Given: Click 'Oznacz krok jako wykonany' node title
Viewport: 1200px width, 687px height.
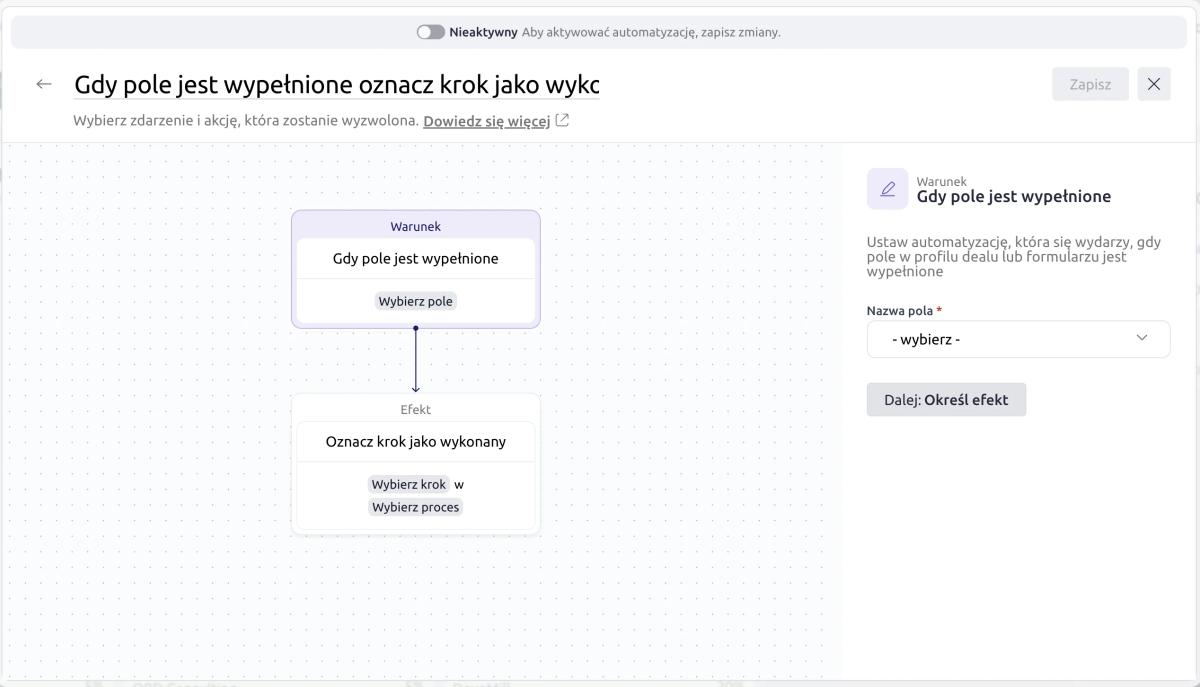Looking at the screenshot, I should pyautogui.click(x=416, y=442).
